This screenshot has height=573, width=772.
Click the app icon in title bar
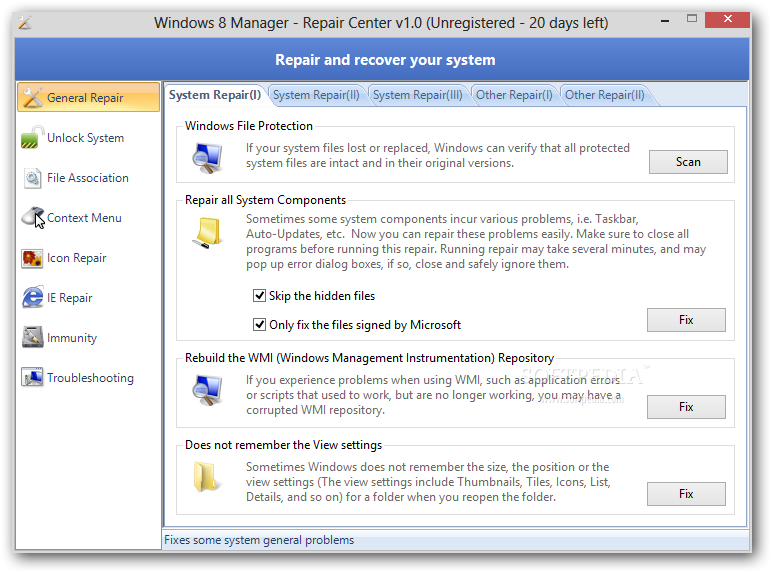click(25, 23)
